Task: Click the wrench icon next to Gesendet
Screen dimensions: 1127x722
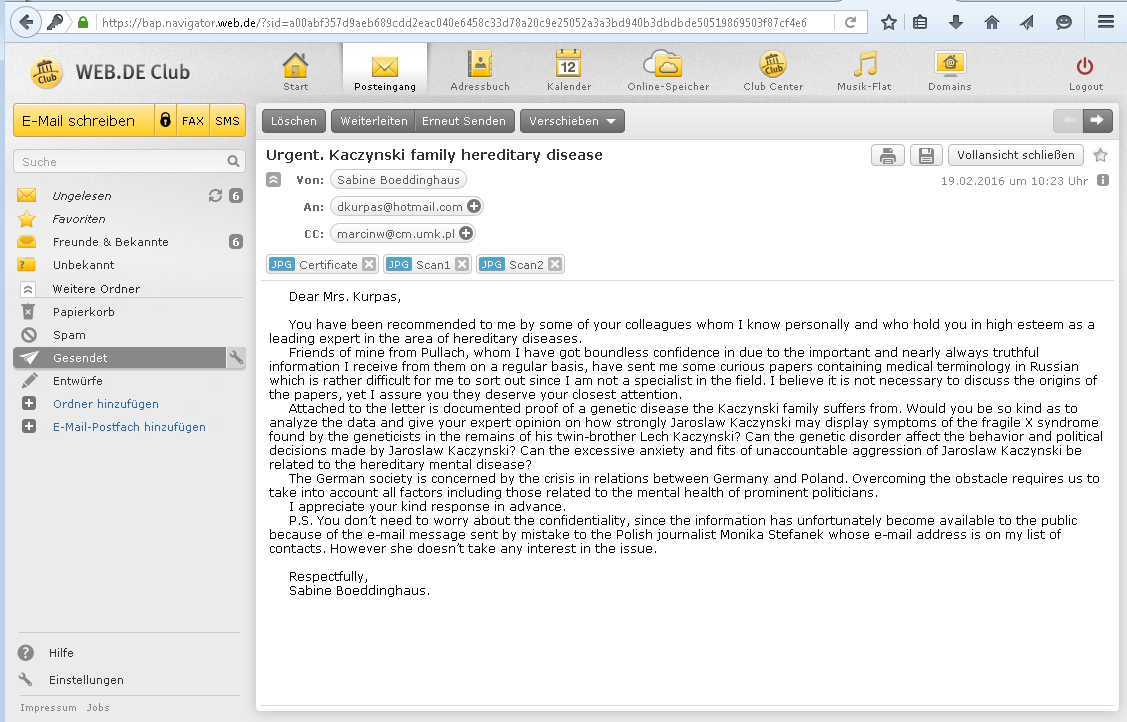Action: click(x=236, y=358)
